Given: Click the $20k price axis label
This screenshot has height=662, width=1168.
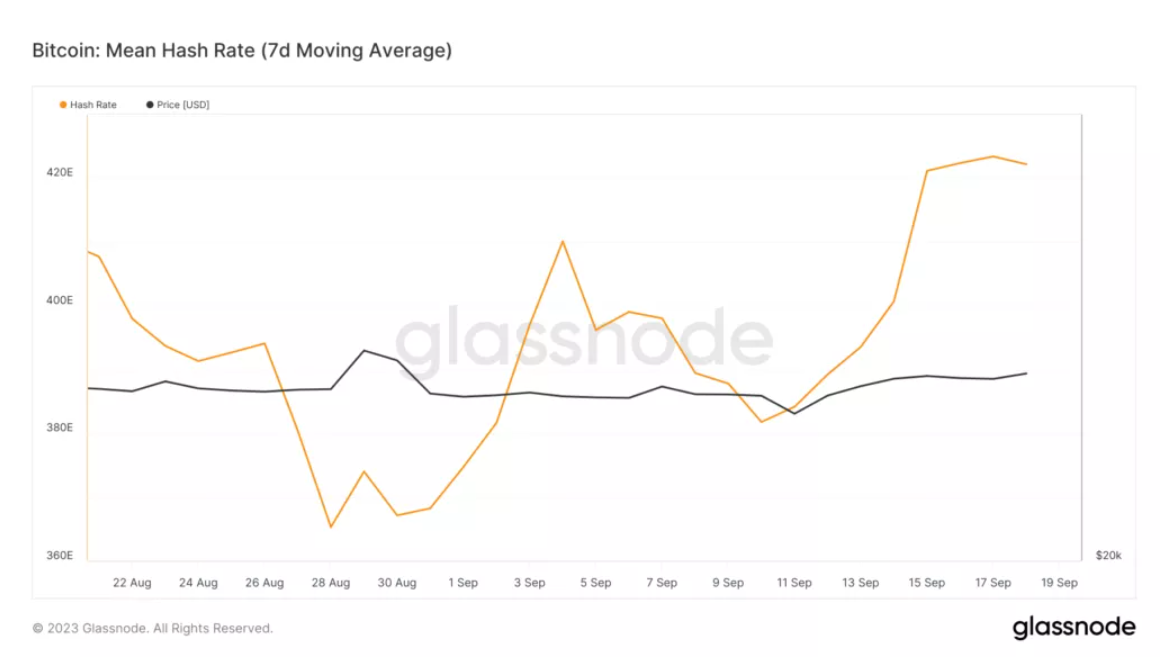Looking at the screenshot, I should coord(1109,555).
